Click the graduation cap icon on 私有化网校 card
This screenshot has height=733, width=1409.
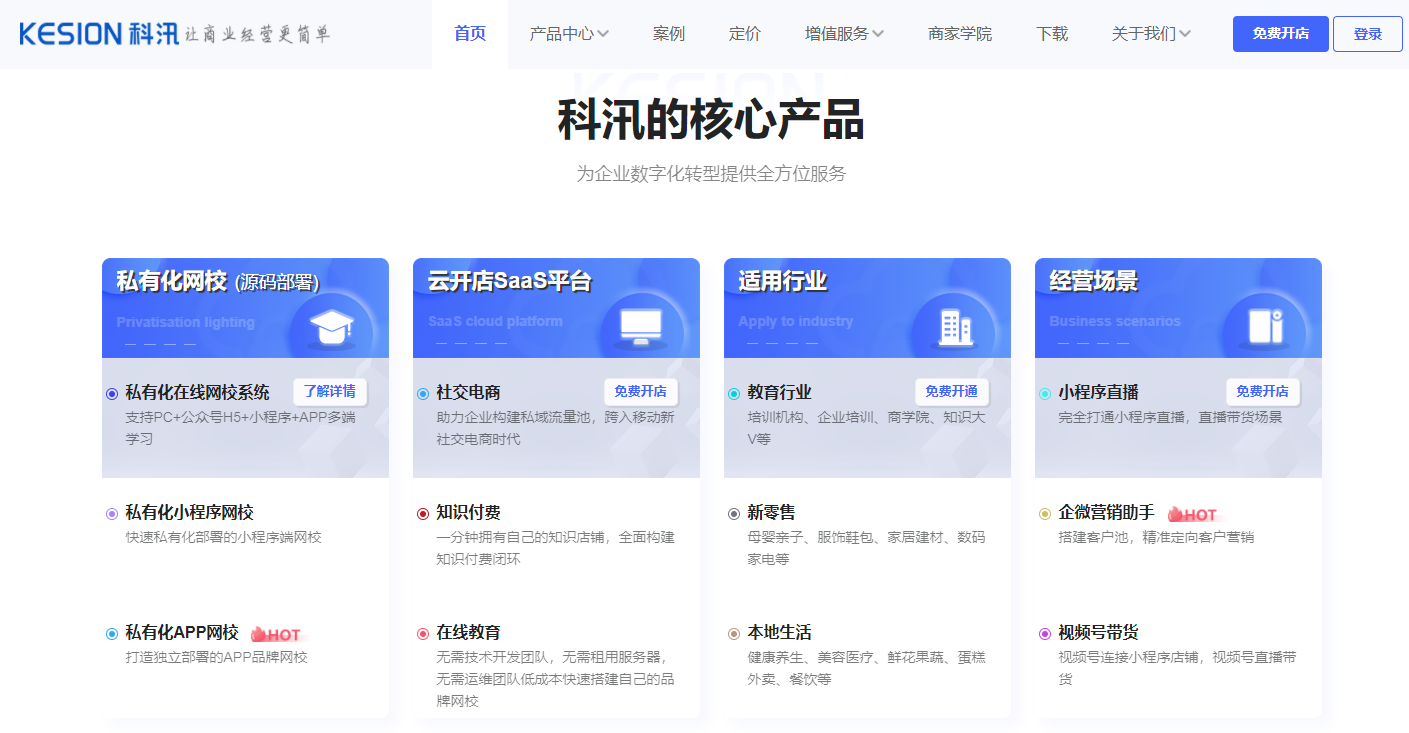click(x=331, y=327)
